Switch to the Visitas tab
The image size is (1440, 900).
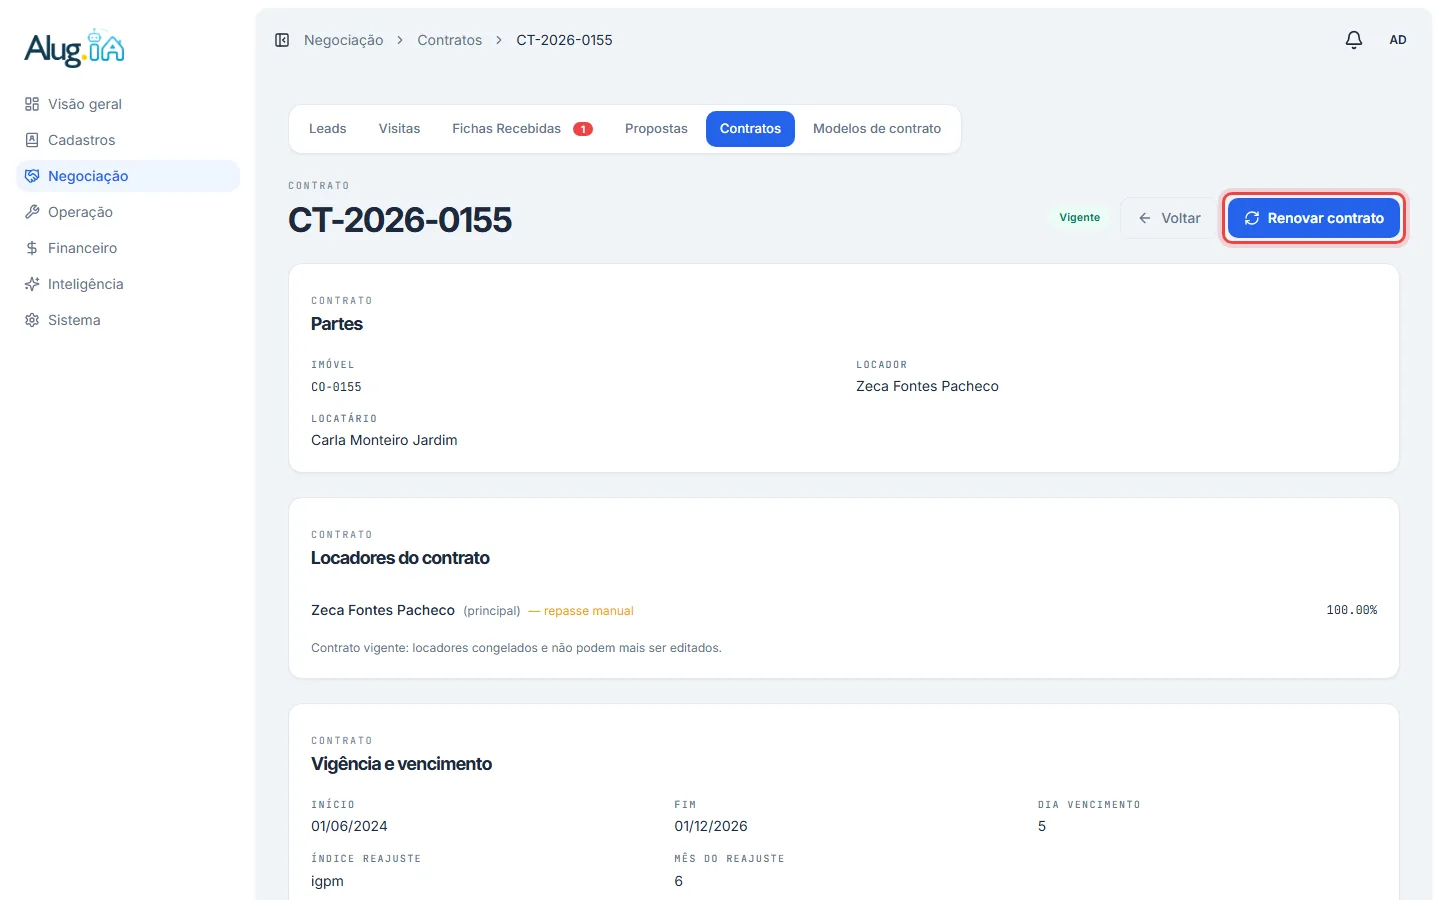399,129
